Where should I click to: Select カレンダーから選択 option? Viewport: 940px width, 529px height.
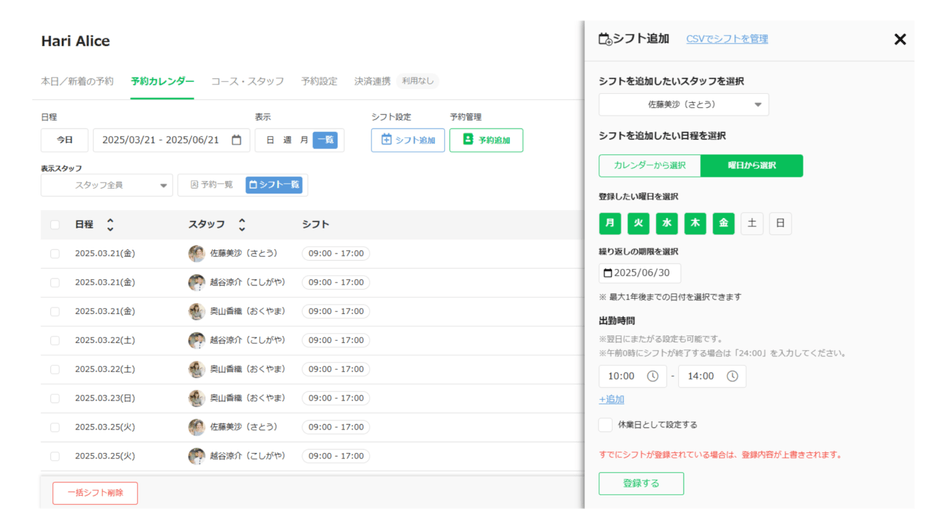(650, 166)
